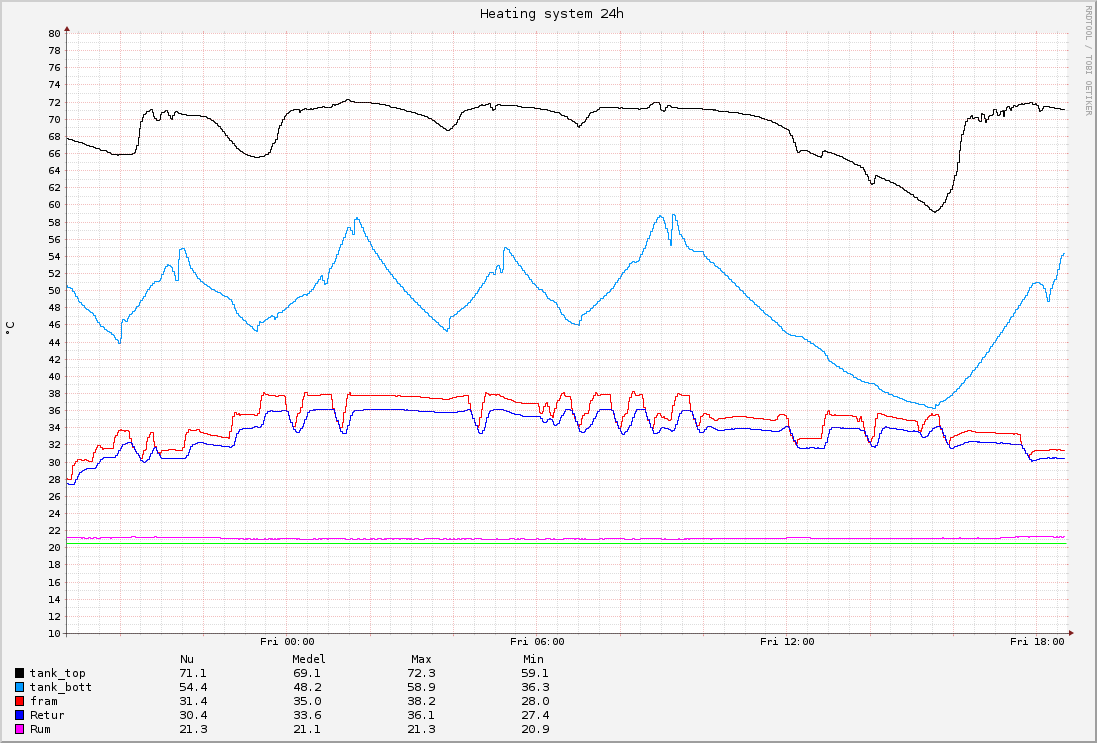Click the Min column header
The image size is (1097, 743).
pos(533,659)
